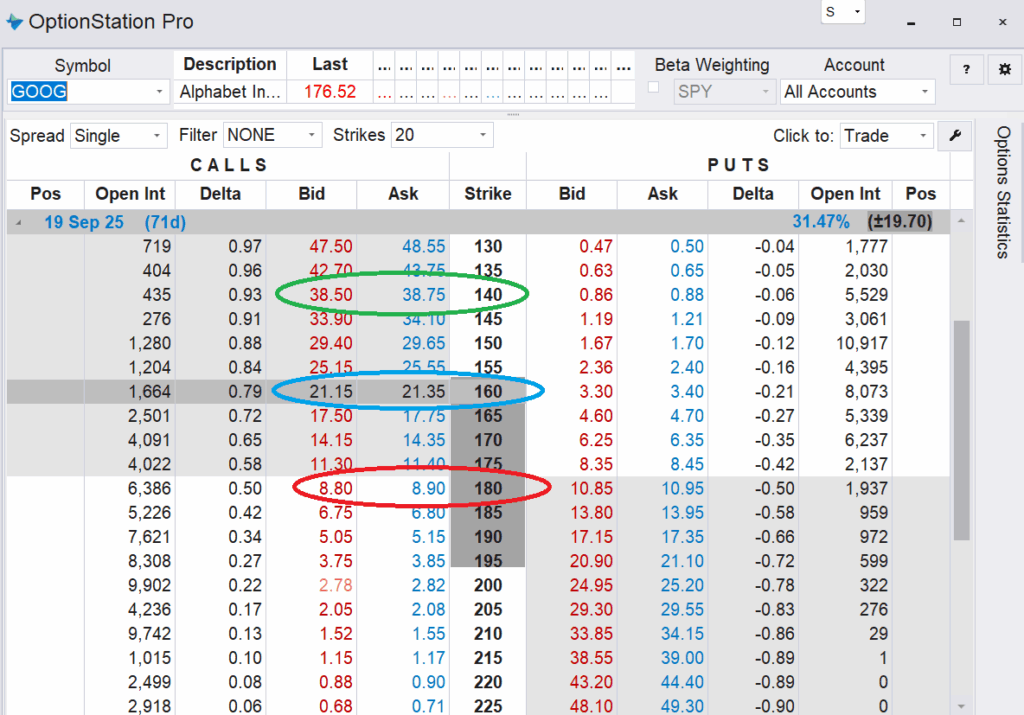The height and width of the screenshot is (715, 1024).
Task: Click put ask 6.35 at strike 170
Action: pos(686,440)
